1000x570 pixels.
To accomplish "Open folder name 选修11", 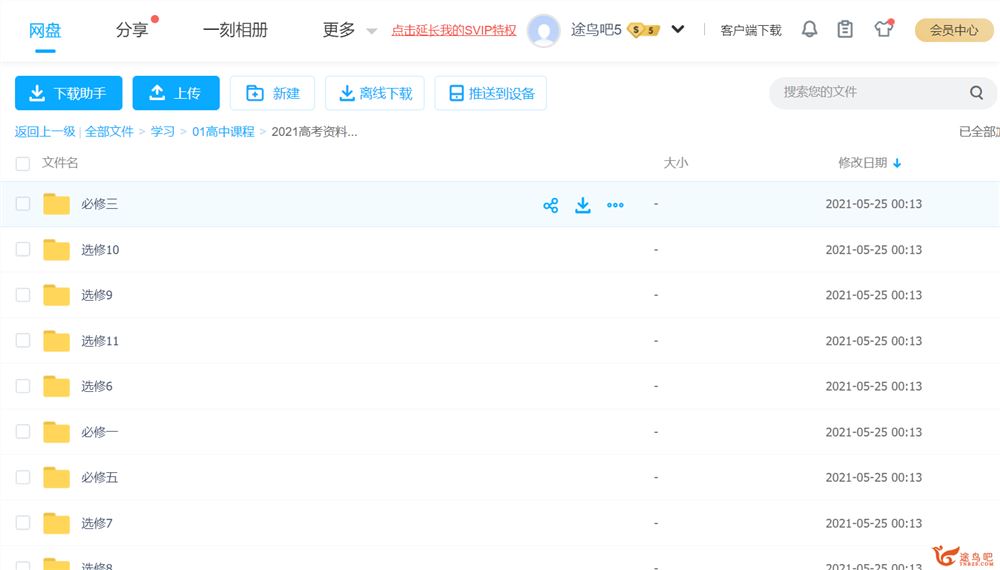I will (x=100, y=341).
